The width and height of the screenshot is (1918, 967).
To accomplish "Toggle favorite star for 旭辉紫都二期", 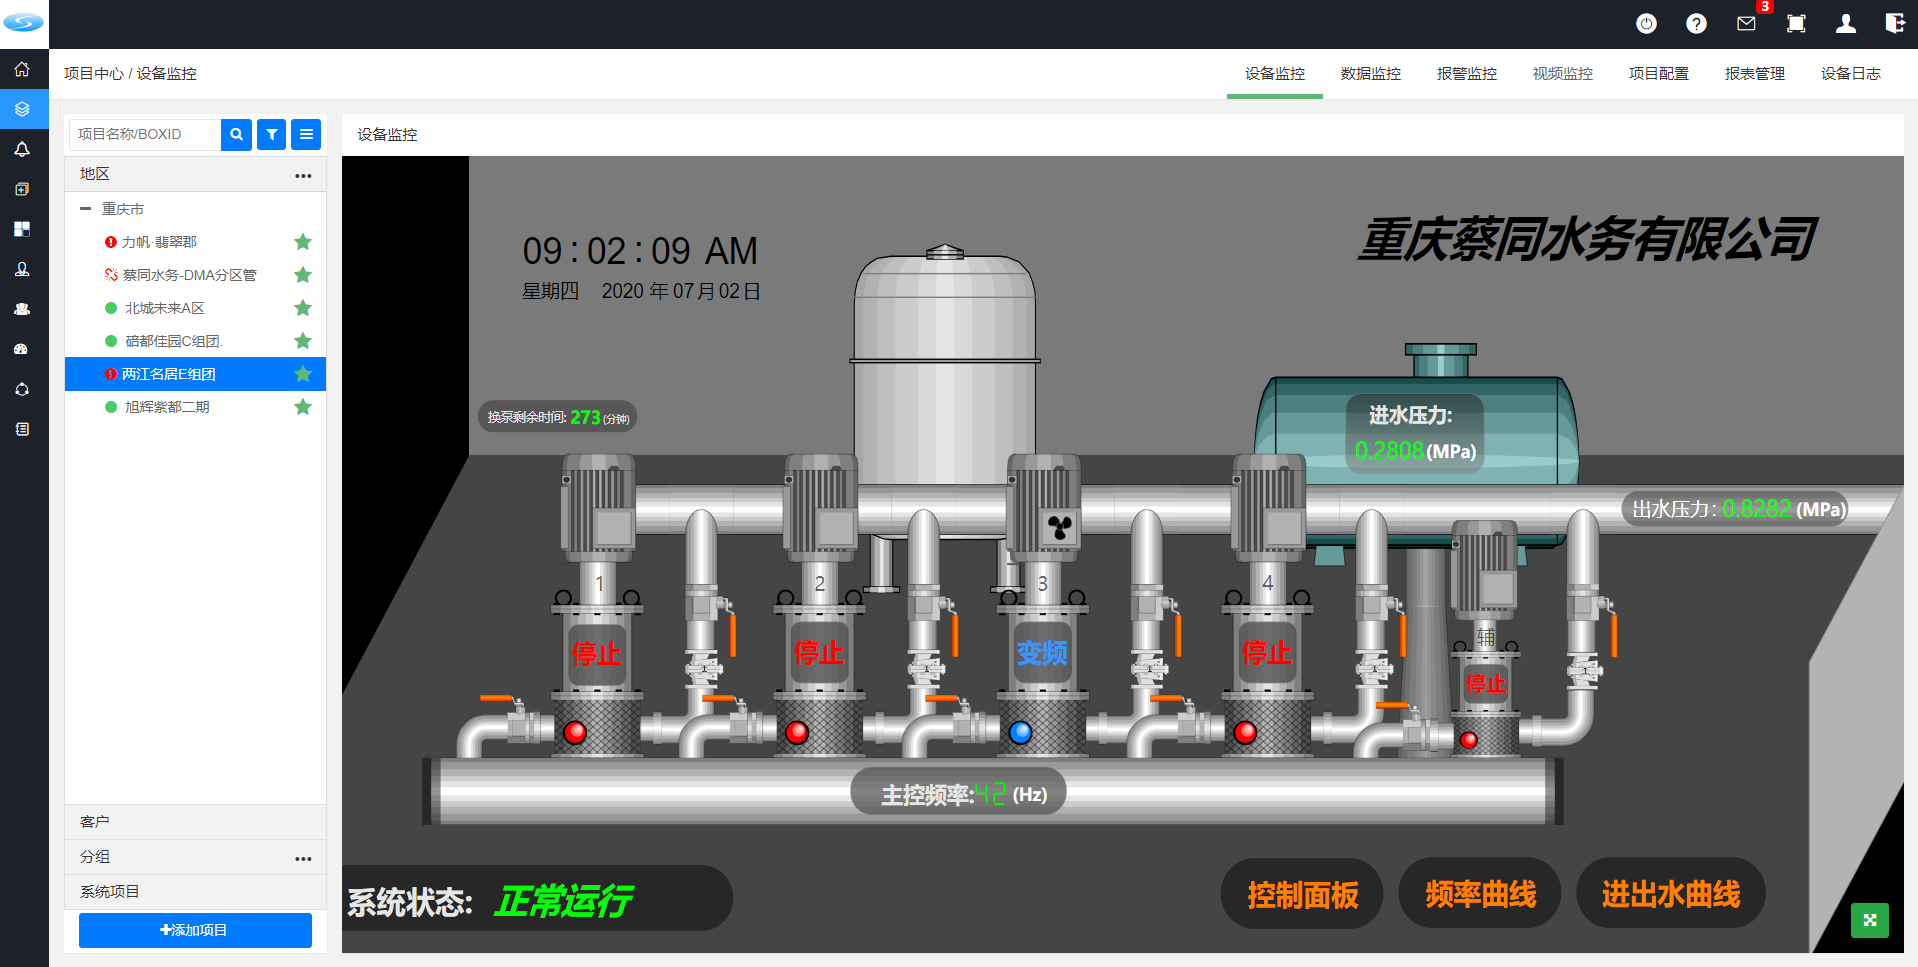I will pos(303,407).
